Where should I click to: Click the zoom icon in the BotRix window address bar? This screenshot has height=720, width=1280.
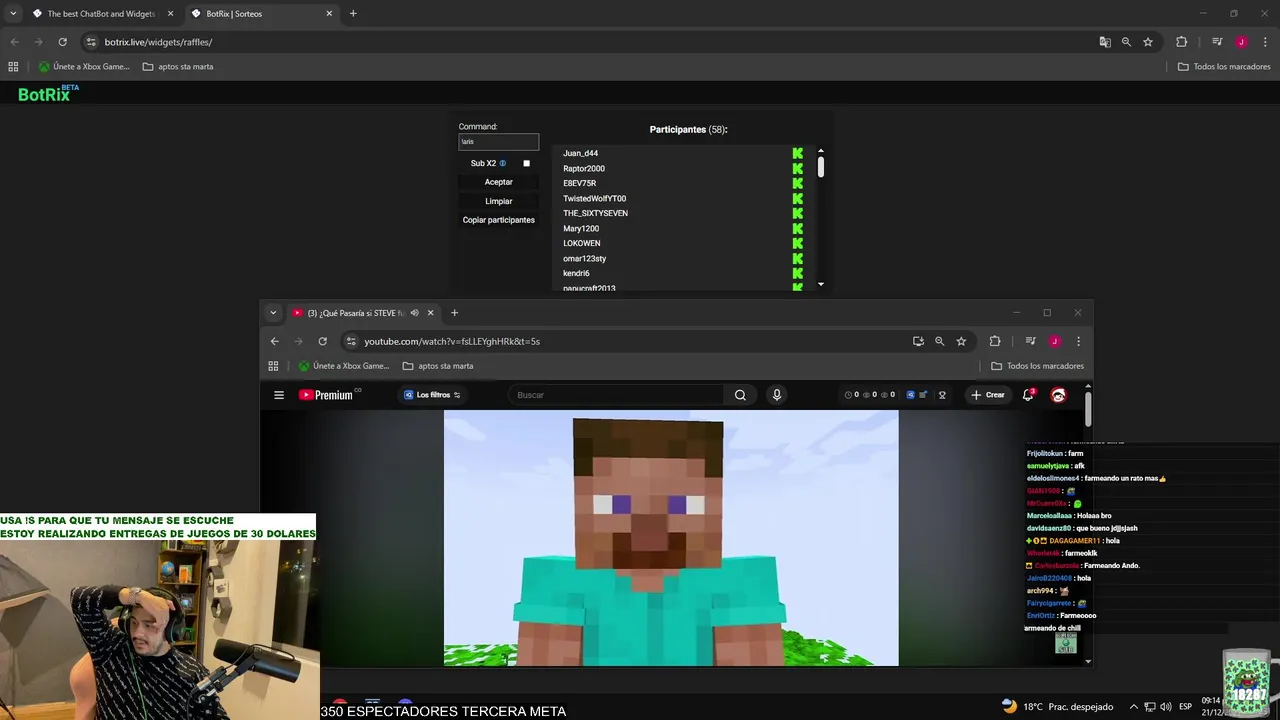point(1126,42)
